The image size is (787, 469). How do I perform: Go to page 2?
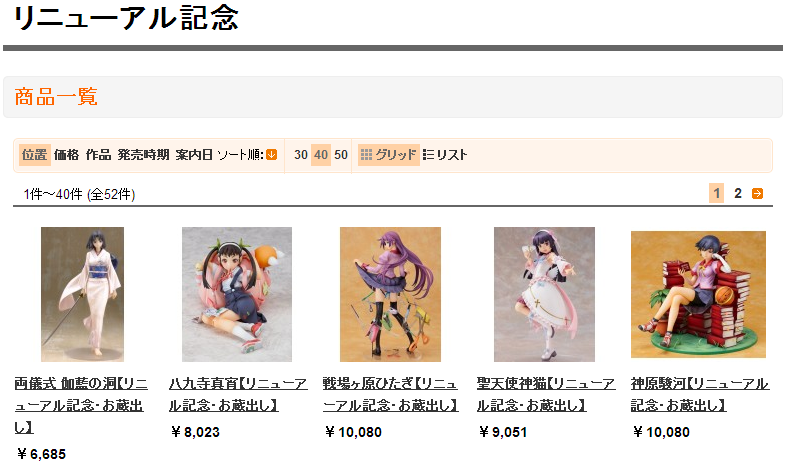coord(738,193)
